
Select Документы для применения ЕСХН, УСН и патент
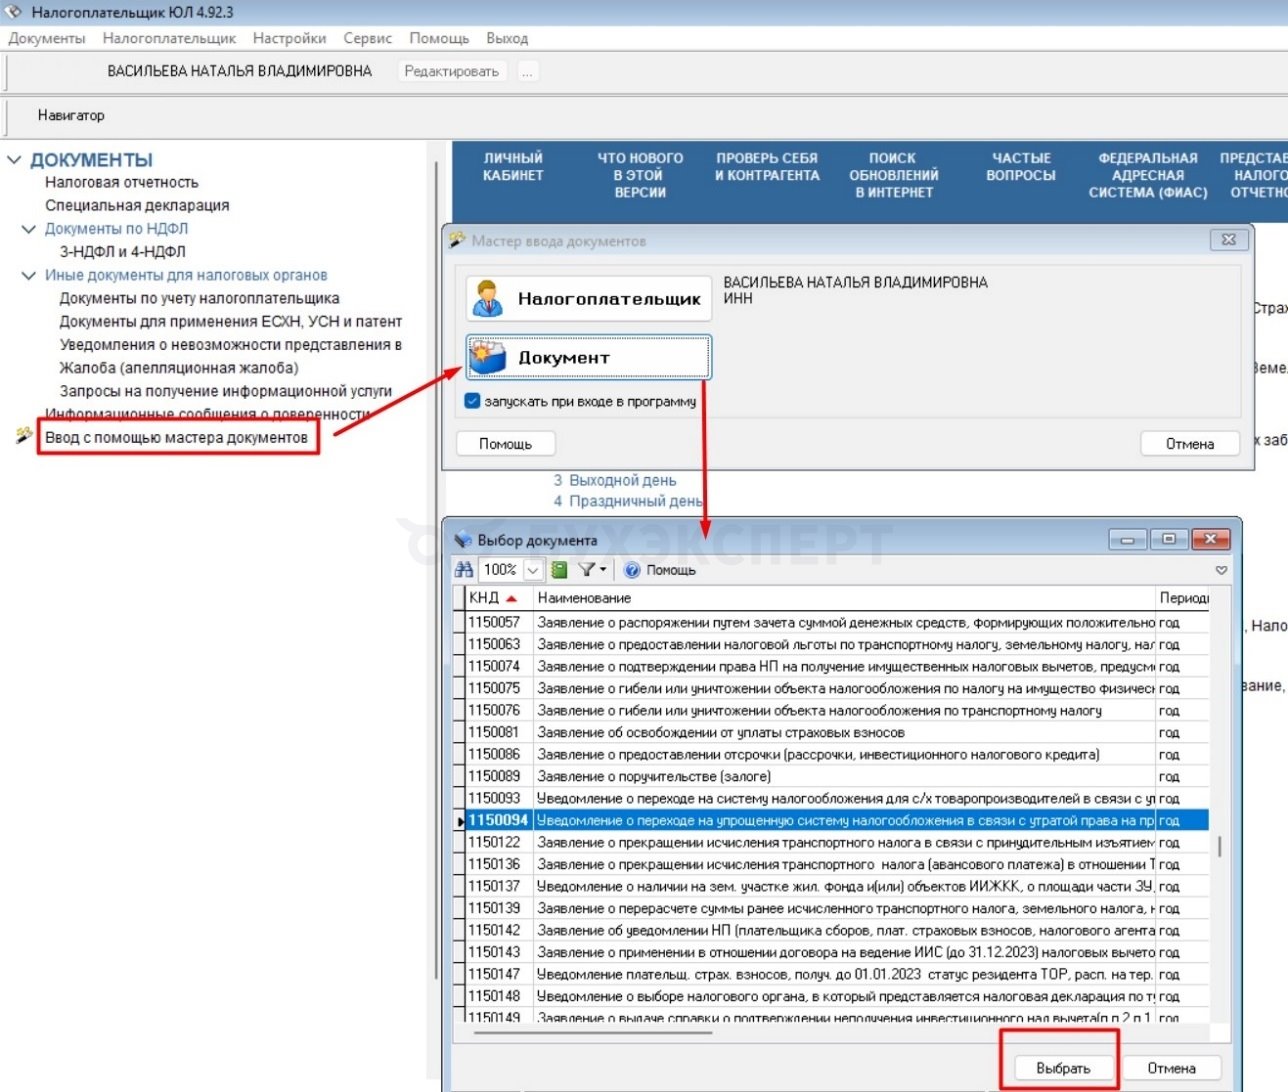(231, 321)
